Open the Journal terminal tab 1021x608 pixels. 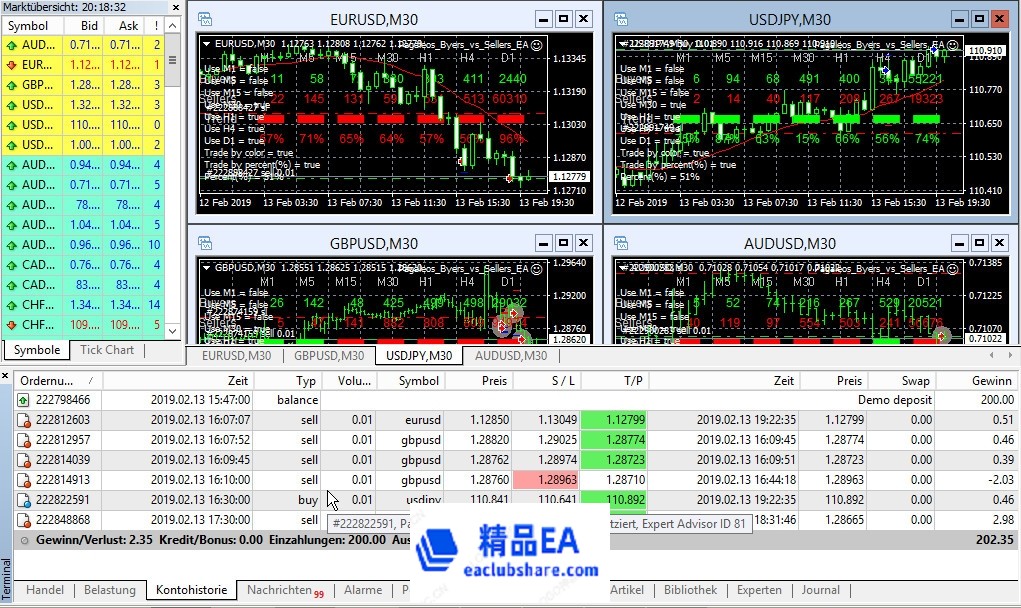pos(820,590)
